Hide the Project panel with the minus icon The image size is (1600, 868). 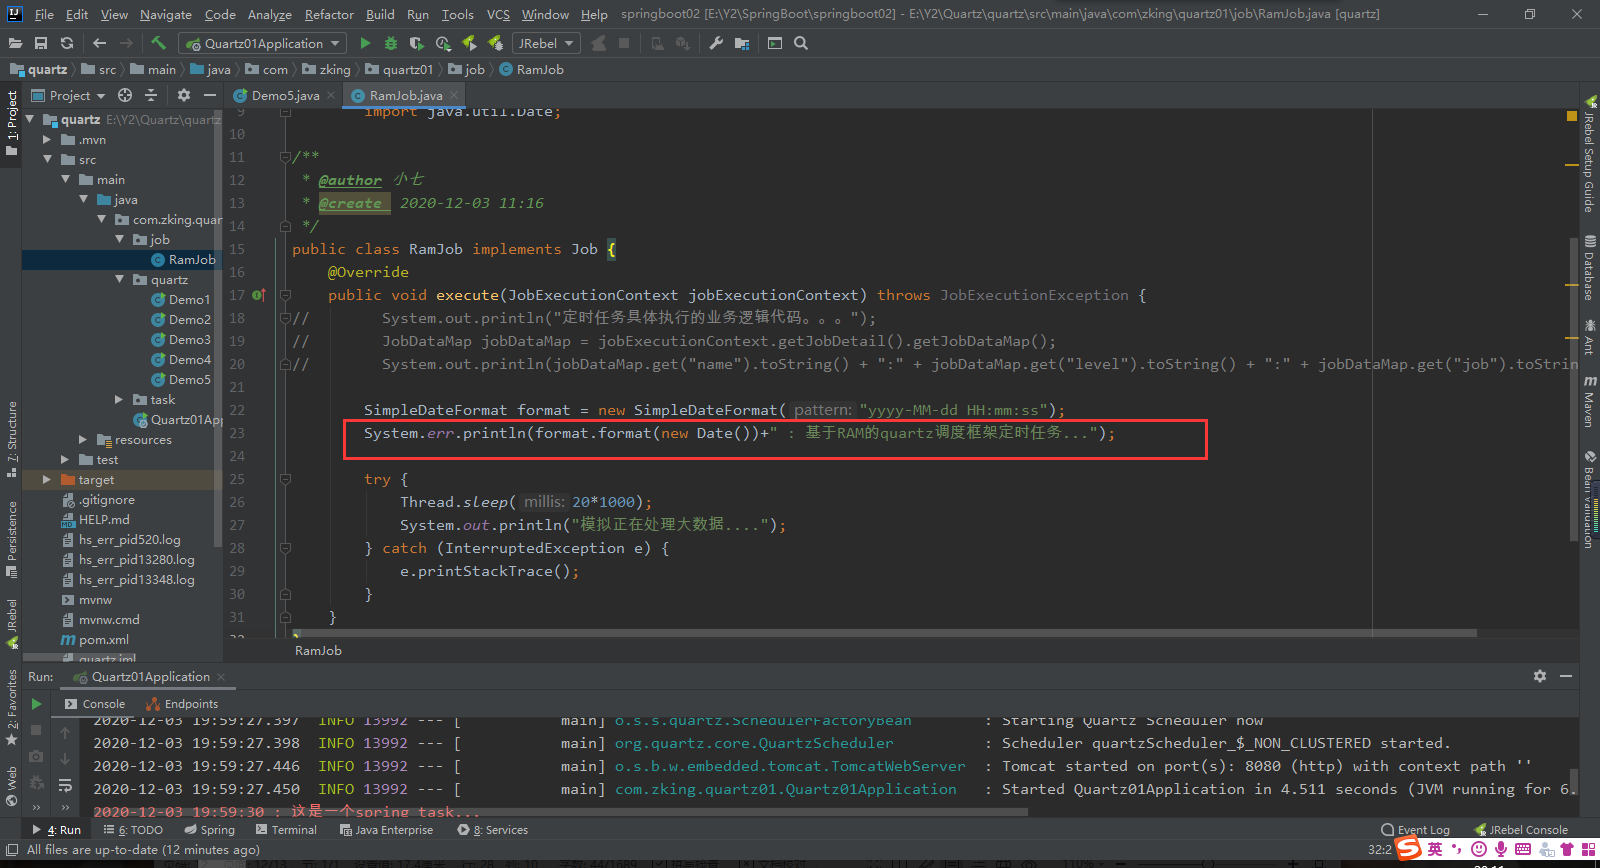(x=210, y=95)
